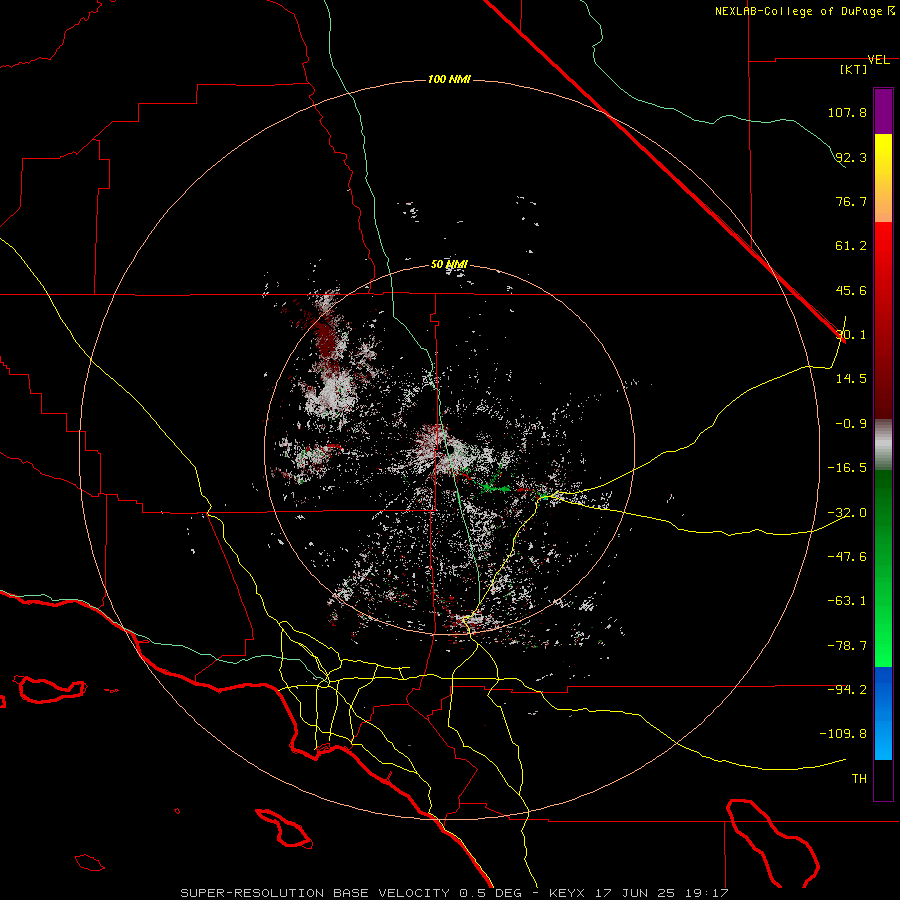Viewport: 900px width, 900px height.
Task: Click the -109.8 velocity scale value
Action: coord(843,734)
